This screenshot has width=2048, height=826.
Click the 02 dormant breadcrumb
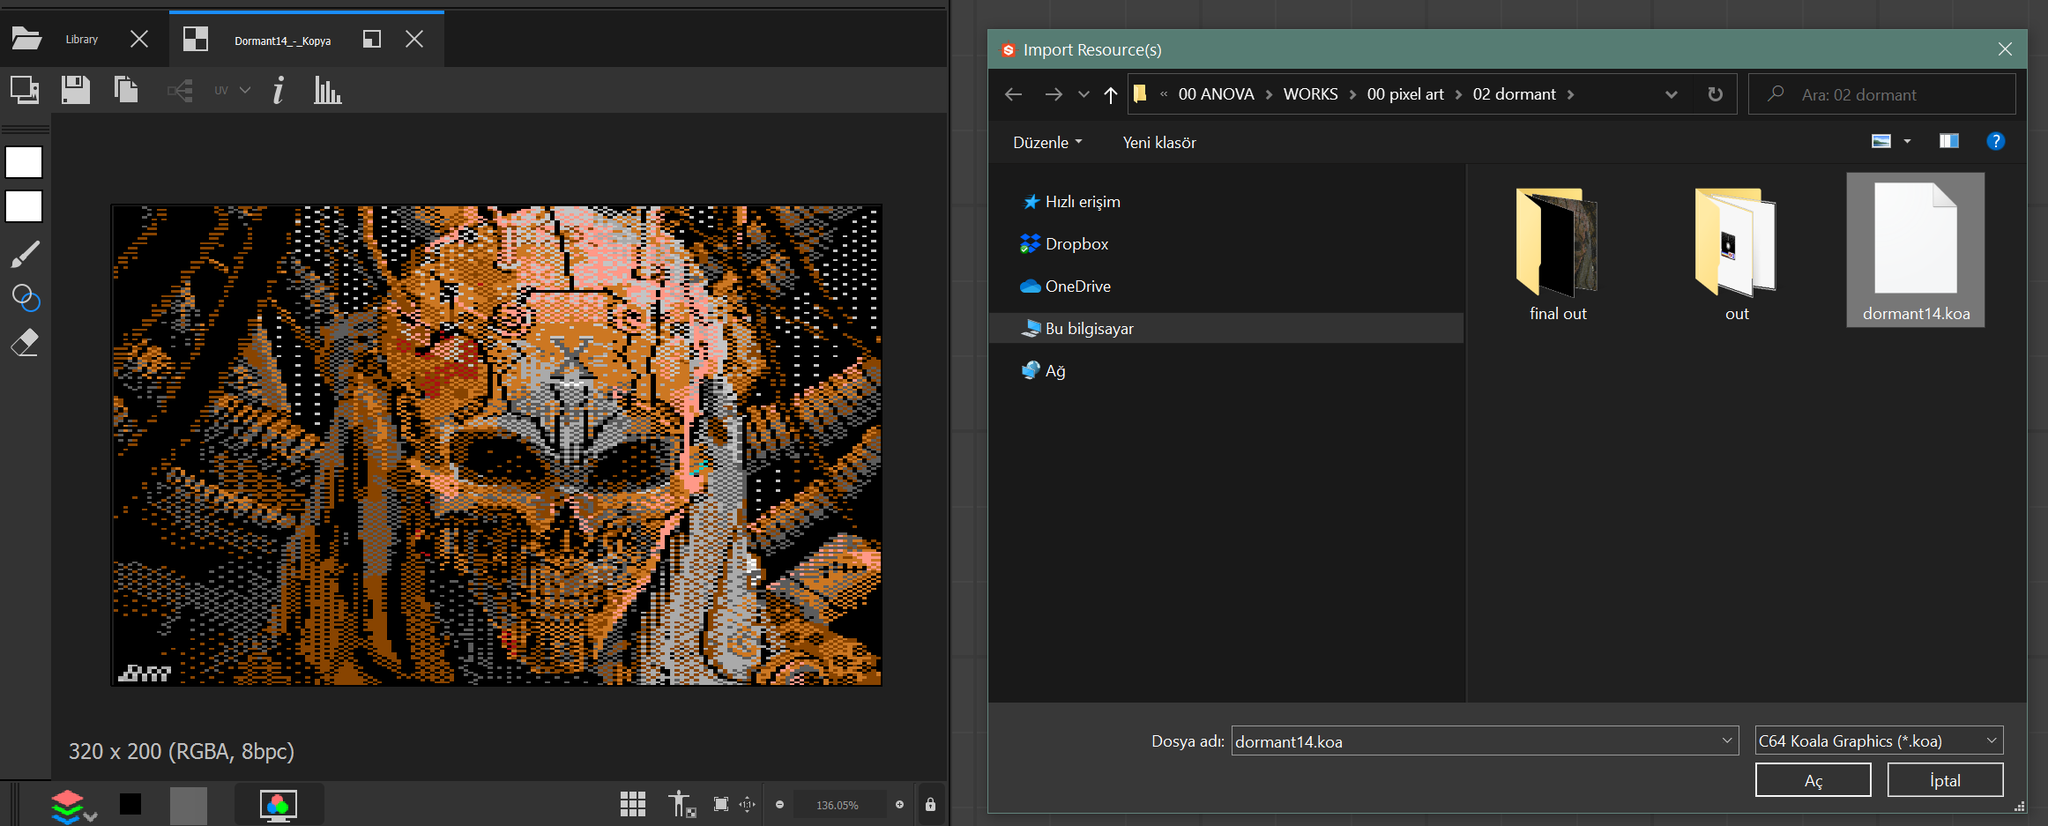(x=1514, y=94)
